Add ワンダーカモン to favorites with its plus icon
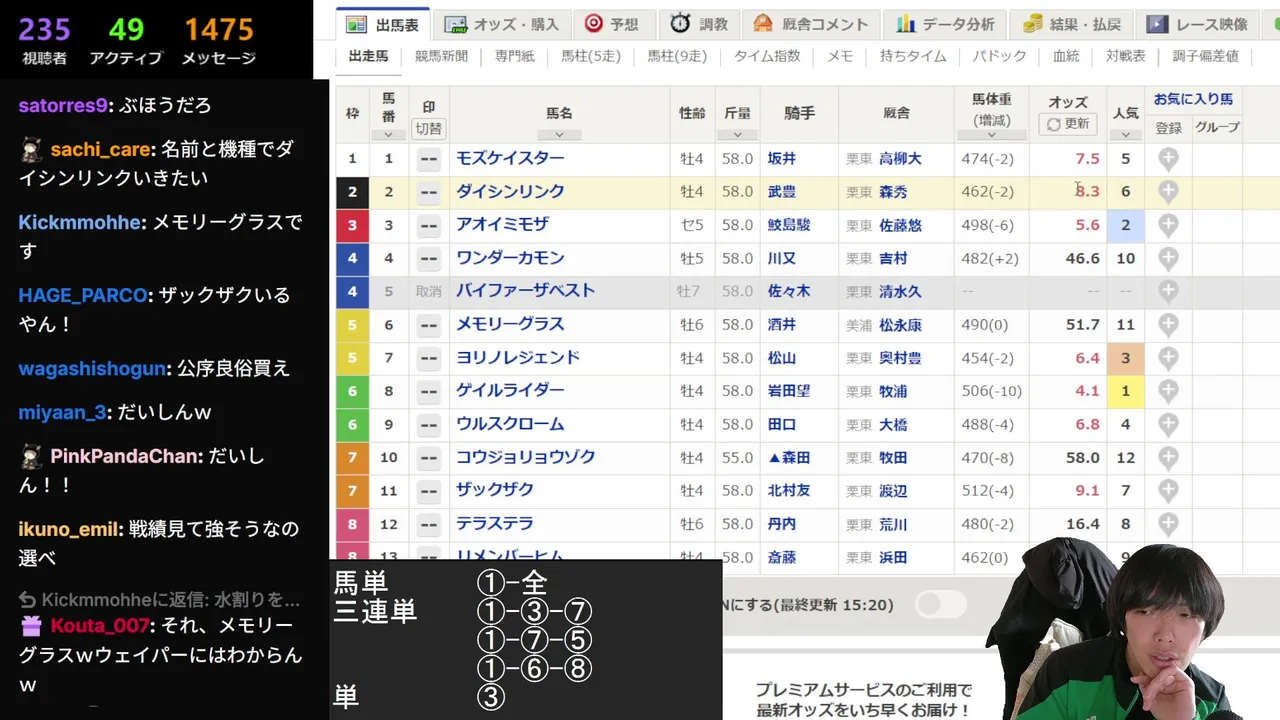The height and width of the screenshot is (720, 1280). coord(1168,258)
